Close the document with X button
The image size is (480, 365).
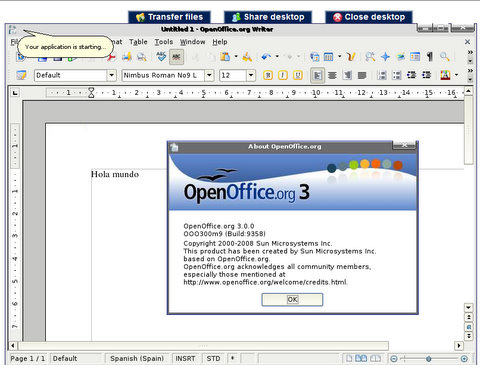pos(467,42)
